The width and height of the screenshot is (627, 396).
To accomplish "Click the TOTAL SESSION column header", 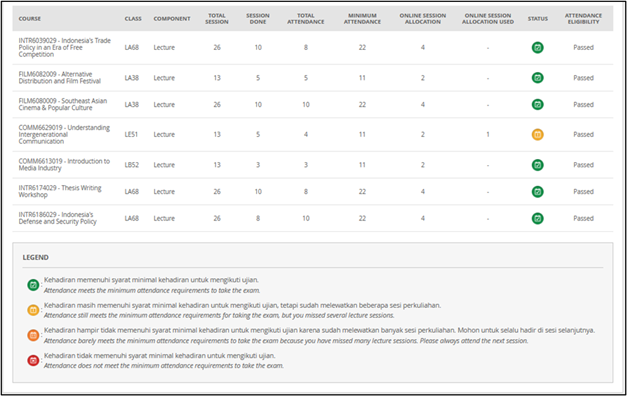I will (x=217, y=19).
